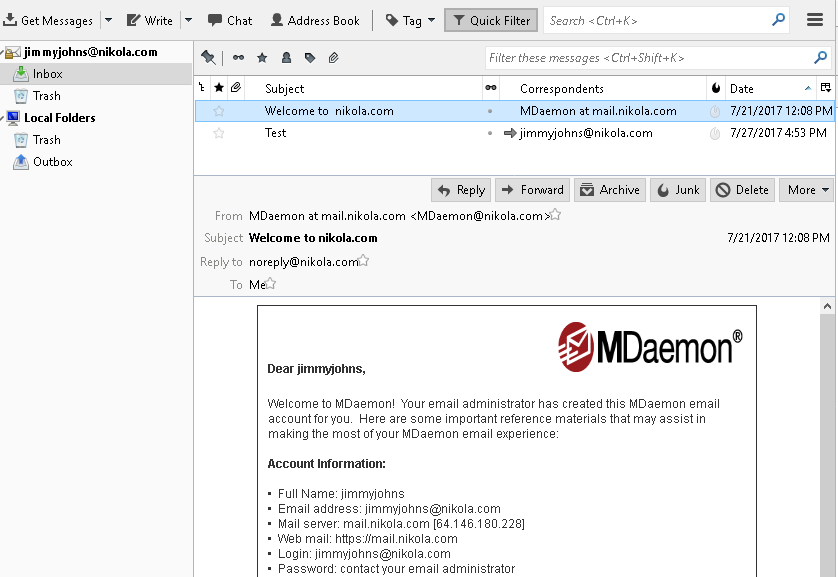Delete the message
This screenshot has width=838, height=577.
(742, 190)
